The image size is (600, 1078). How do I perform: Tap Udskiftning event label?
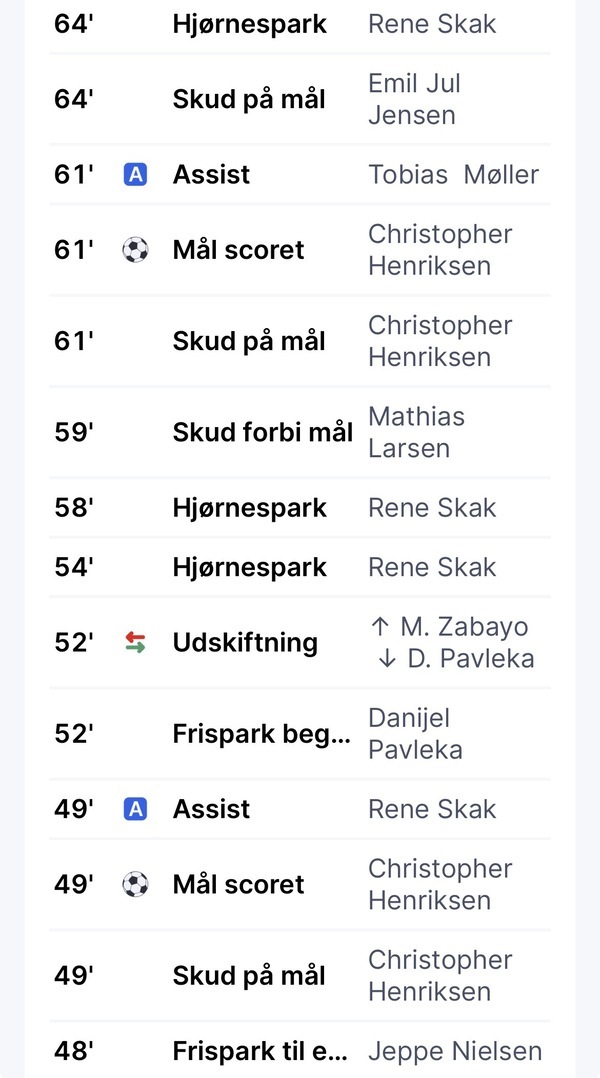tap(245, 643)
